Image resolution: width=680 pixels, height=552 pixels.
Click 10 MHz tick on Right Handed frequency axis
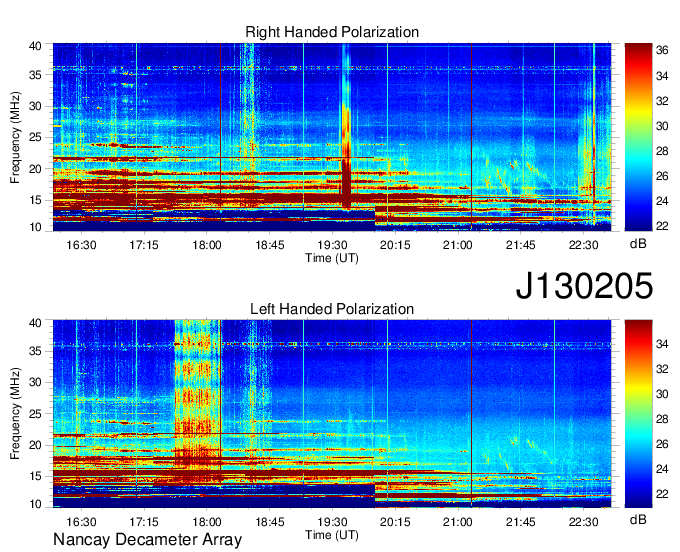[x=35, y=227]
